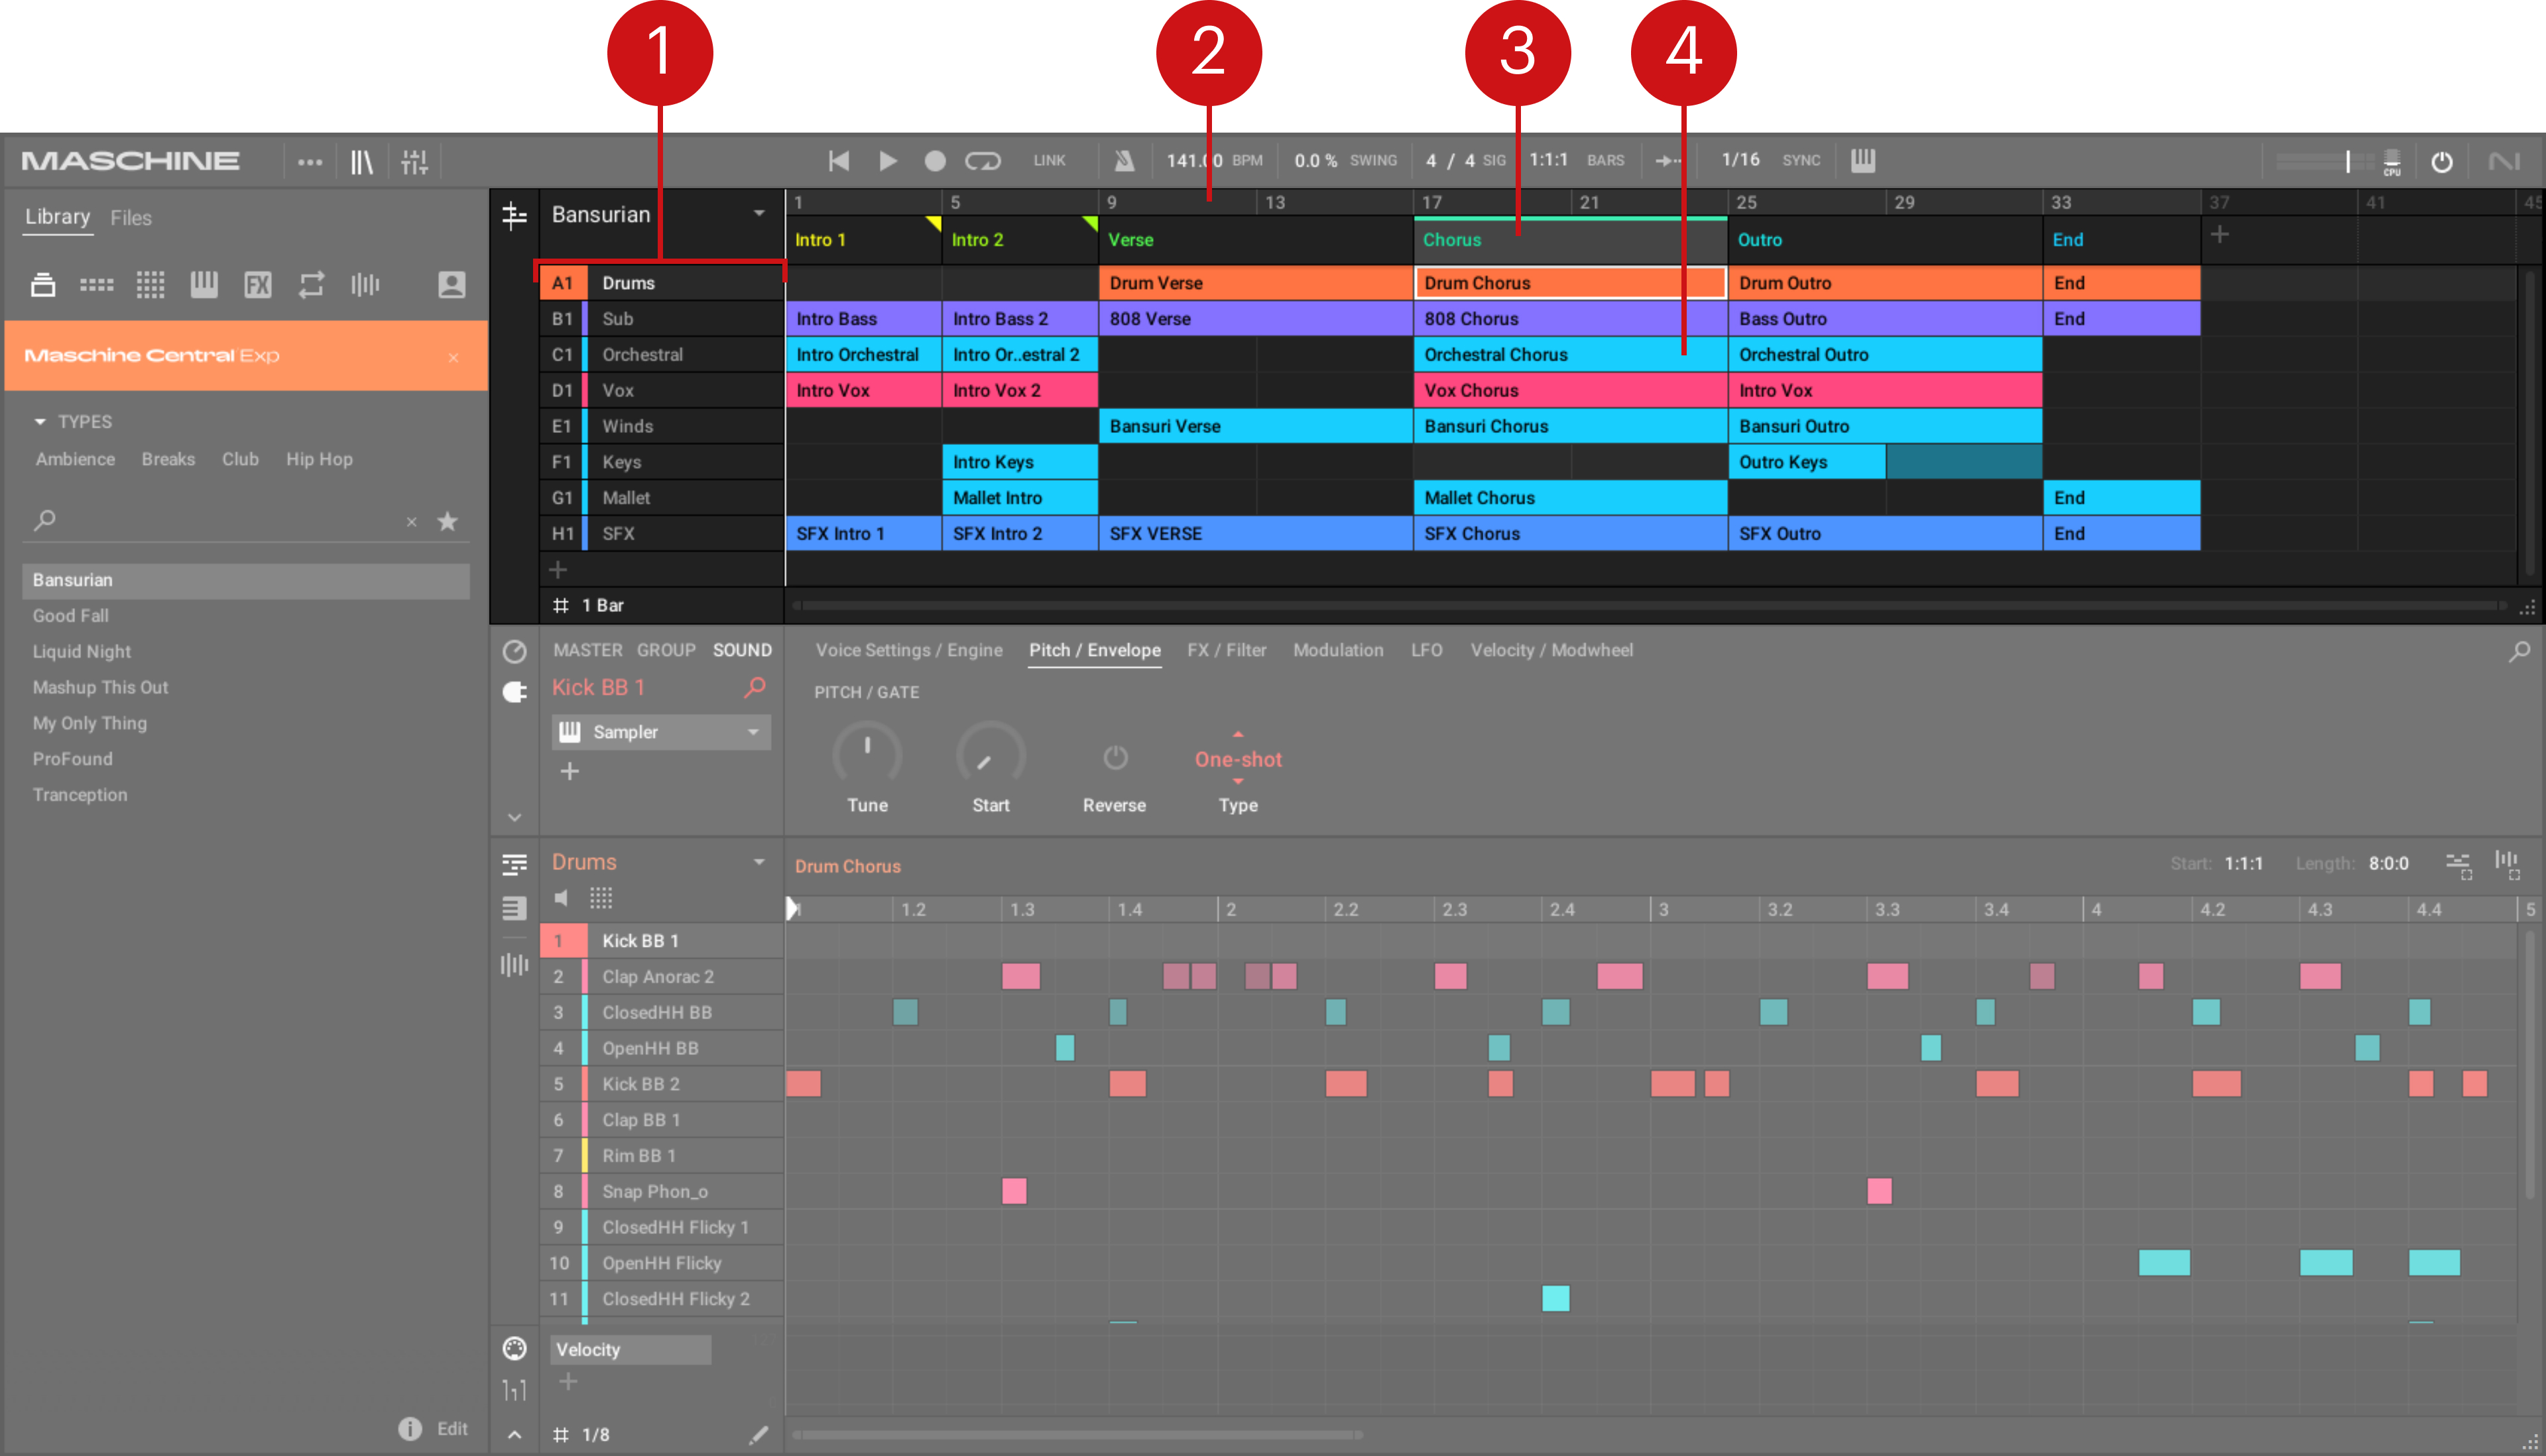Adjust the Tune knob
The height and width of the screenshot is (1456, 2546).
click(x=867, y=756)
